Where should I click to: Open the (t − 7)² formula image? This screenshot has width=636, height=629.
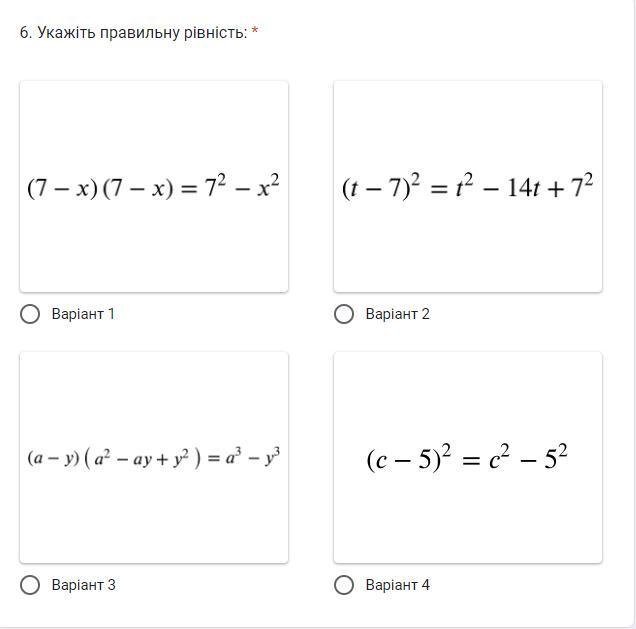click(x=468, y=187)
